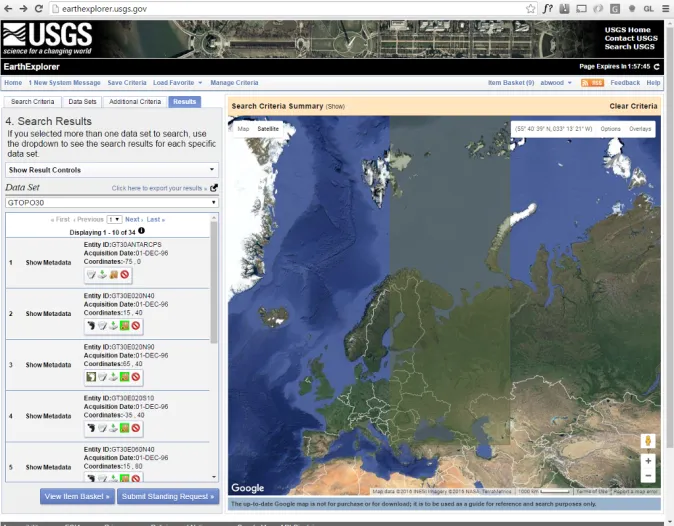Exclude result GT30E020N40 using red icon
Screen dimensions: 674x526
pyautogui.click(x=137, y=325)
